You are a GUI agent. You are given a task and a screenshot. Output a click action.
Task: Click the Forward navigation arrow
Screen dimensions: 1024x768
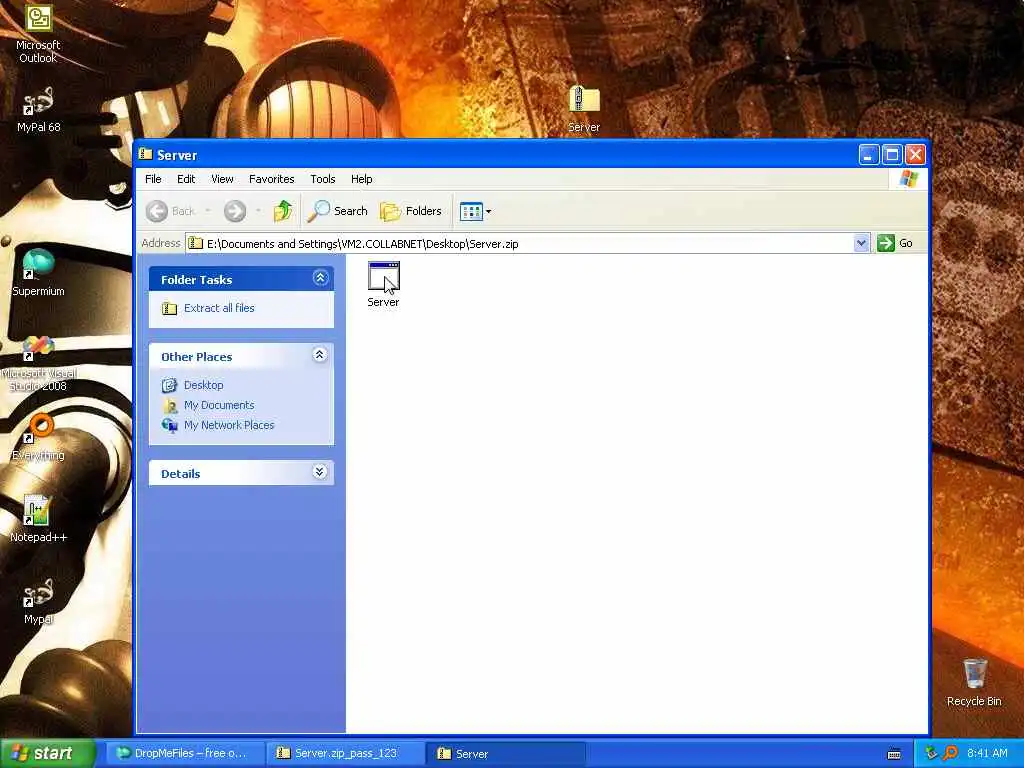click(x=235, y=211)
